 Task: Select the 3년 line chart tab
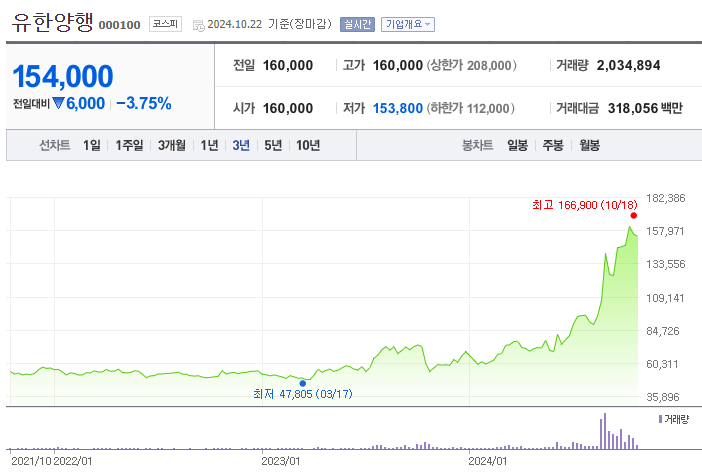pos(241,145)
